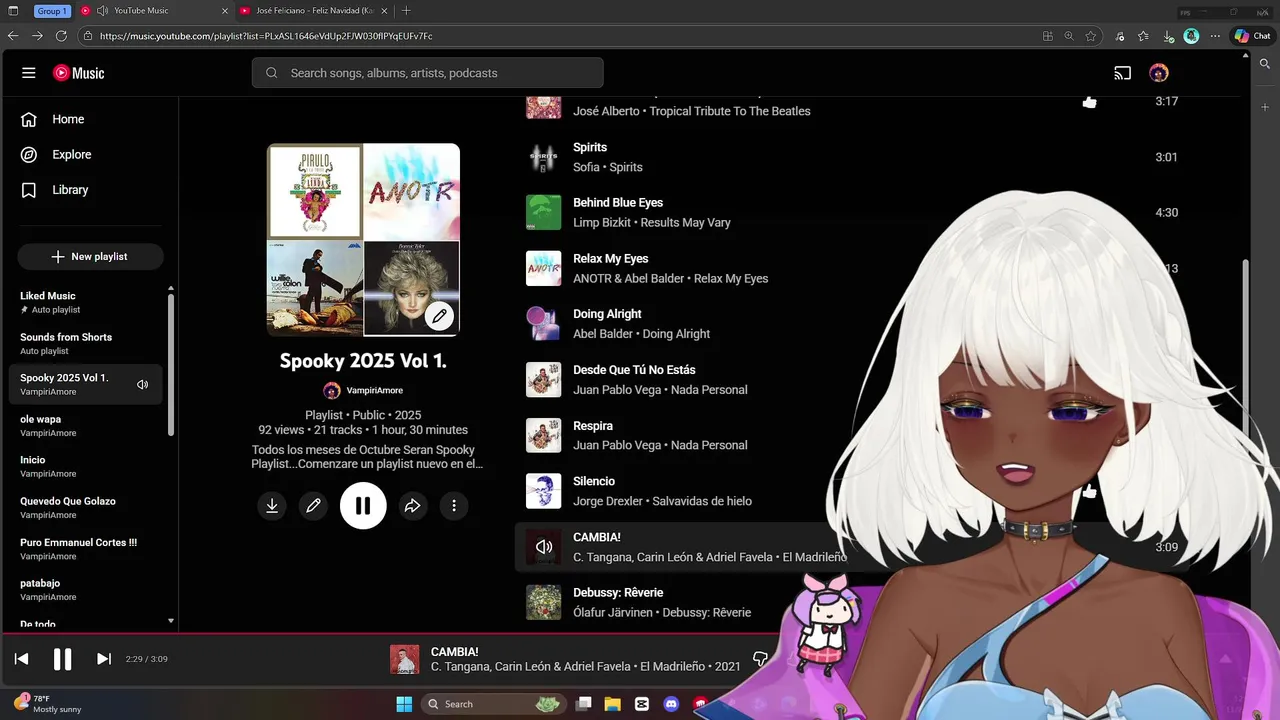Click the Doing Alright track title
Screen dimensions: 1280x720
pos(607,314)
